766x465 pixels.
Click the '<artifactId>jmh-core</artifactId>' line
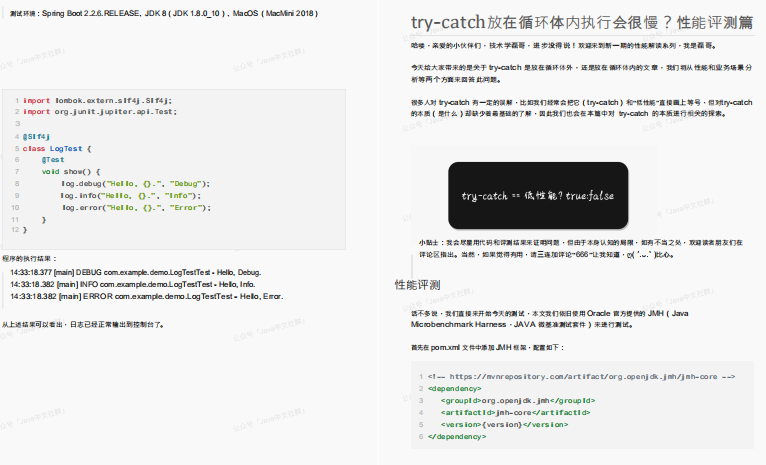515,413
